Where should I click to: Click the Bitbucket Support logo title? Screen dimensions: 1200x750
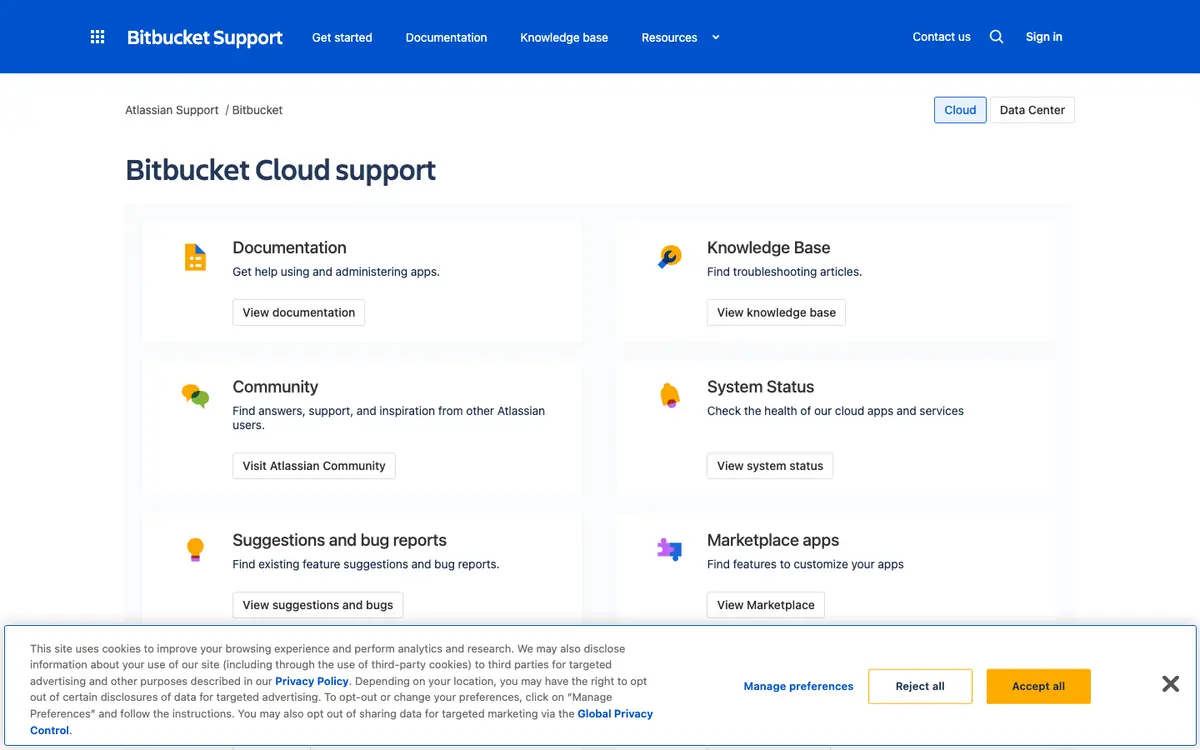(x=205, y=38)
